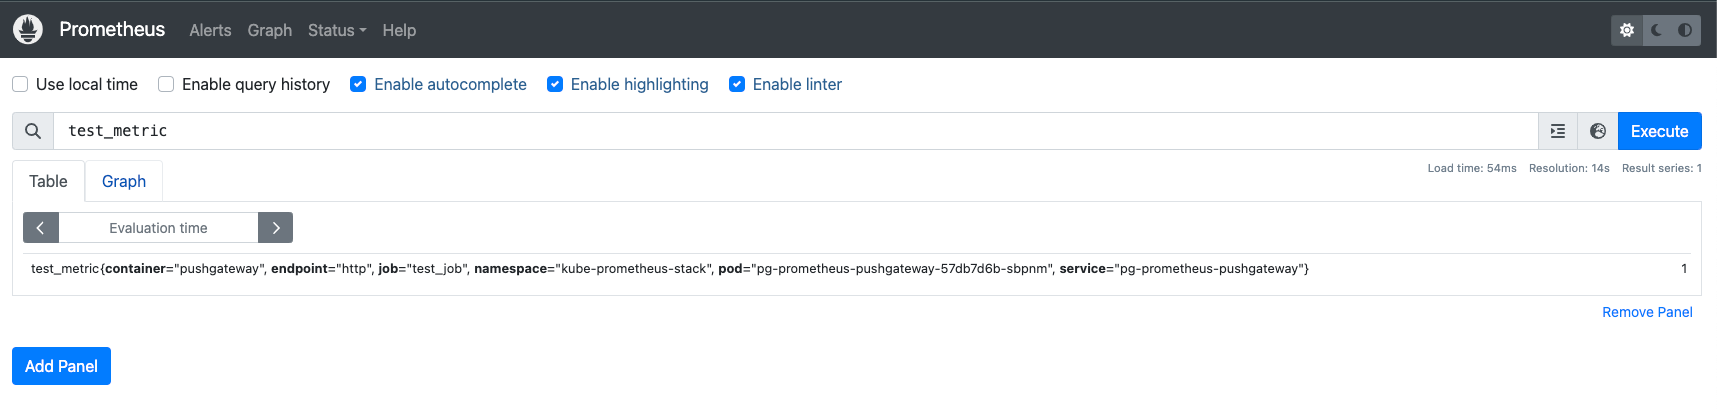Viewport: 1717px width, 409px height.
Task: Click the magnifier search icon
Action: (33, 131)
